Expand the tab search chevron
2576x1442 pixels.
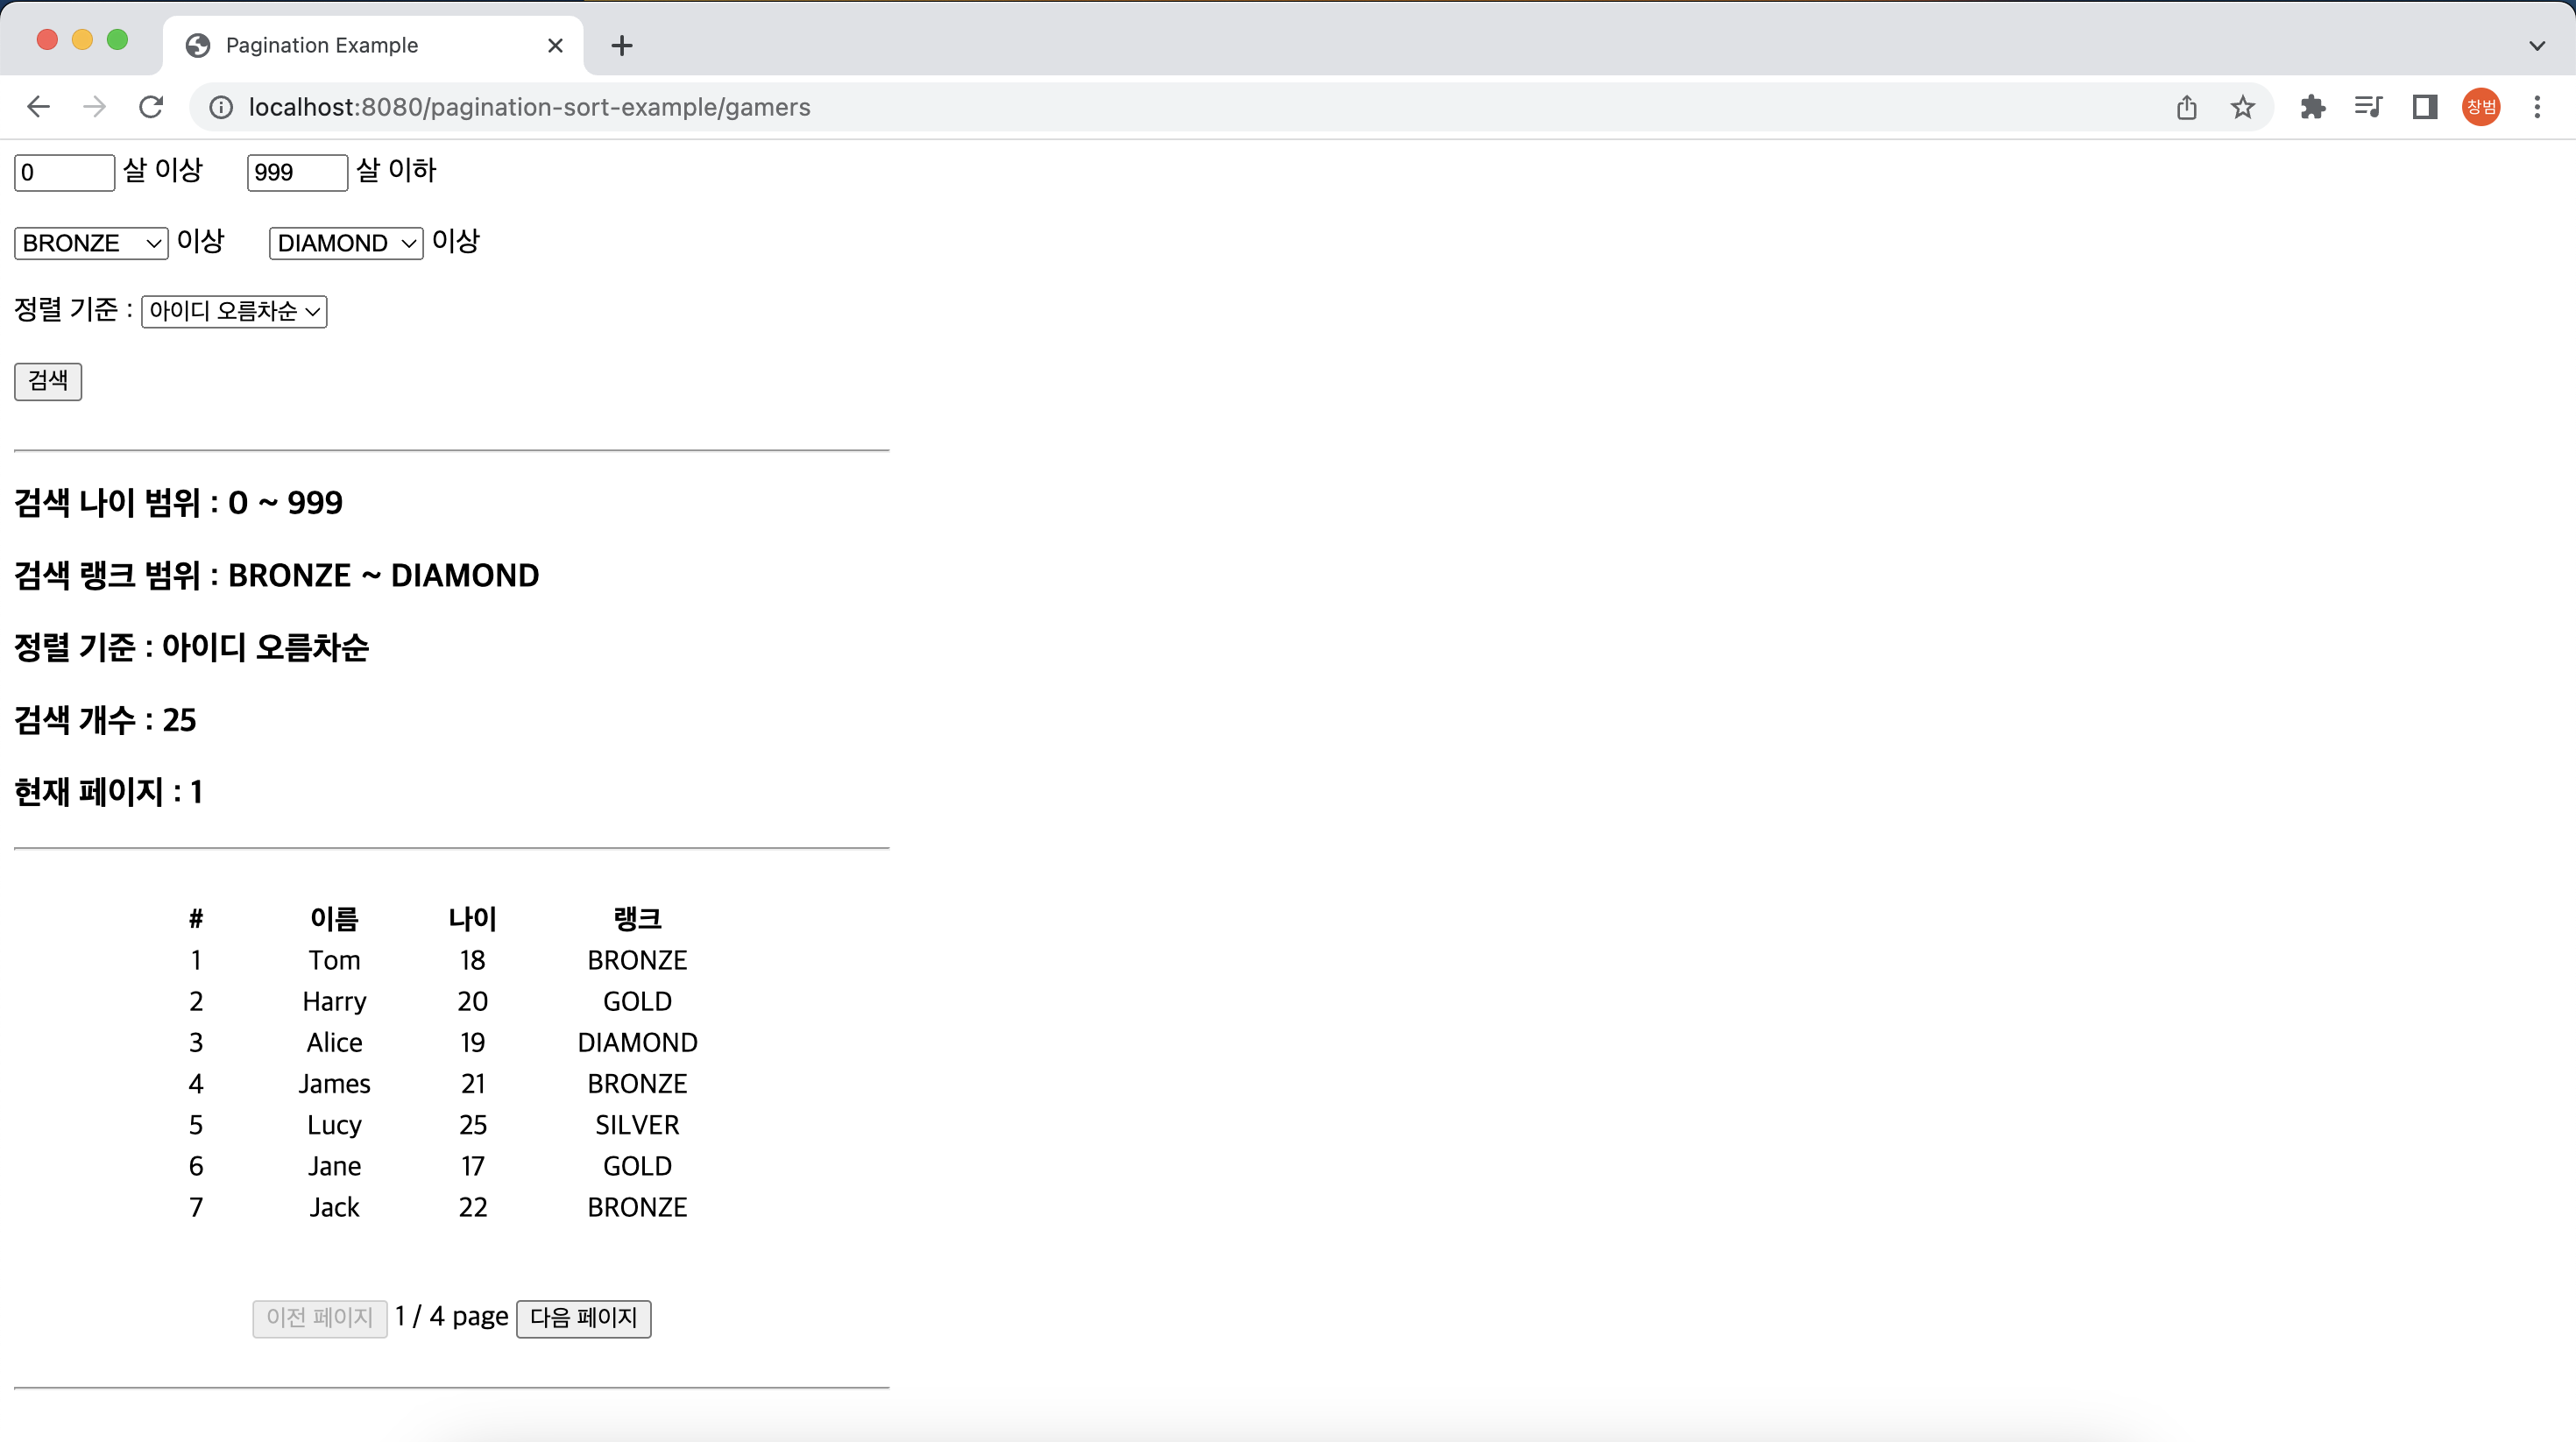(x=2537, y=45)
